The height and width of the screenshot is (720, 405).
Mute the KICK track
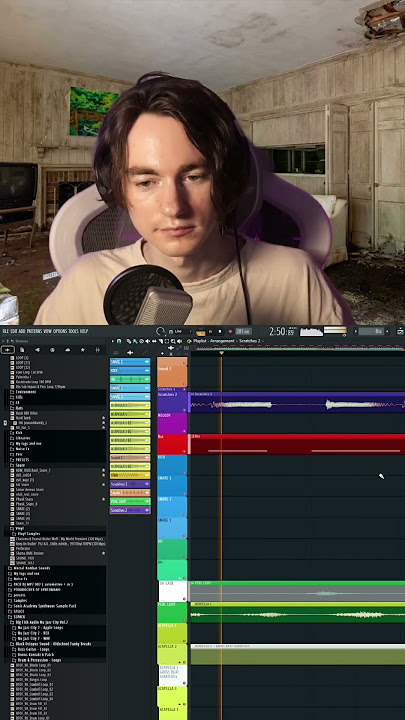185,472
